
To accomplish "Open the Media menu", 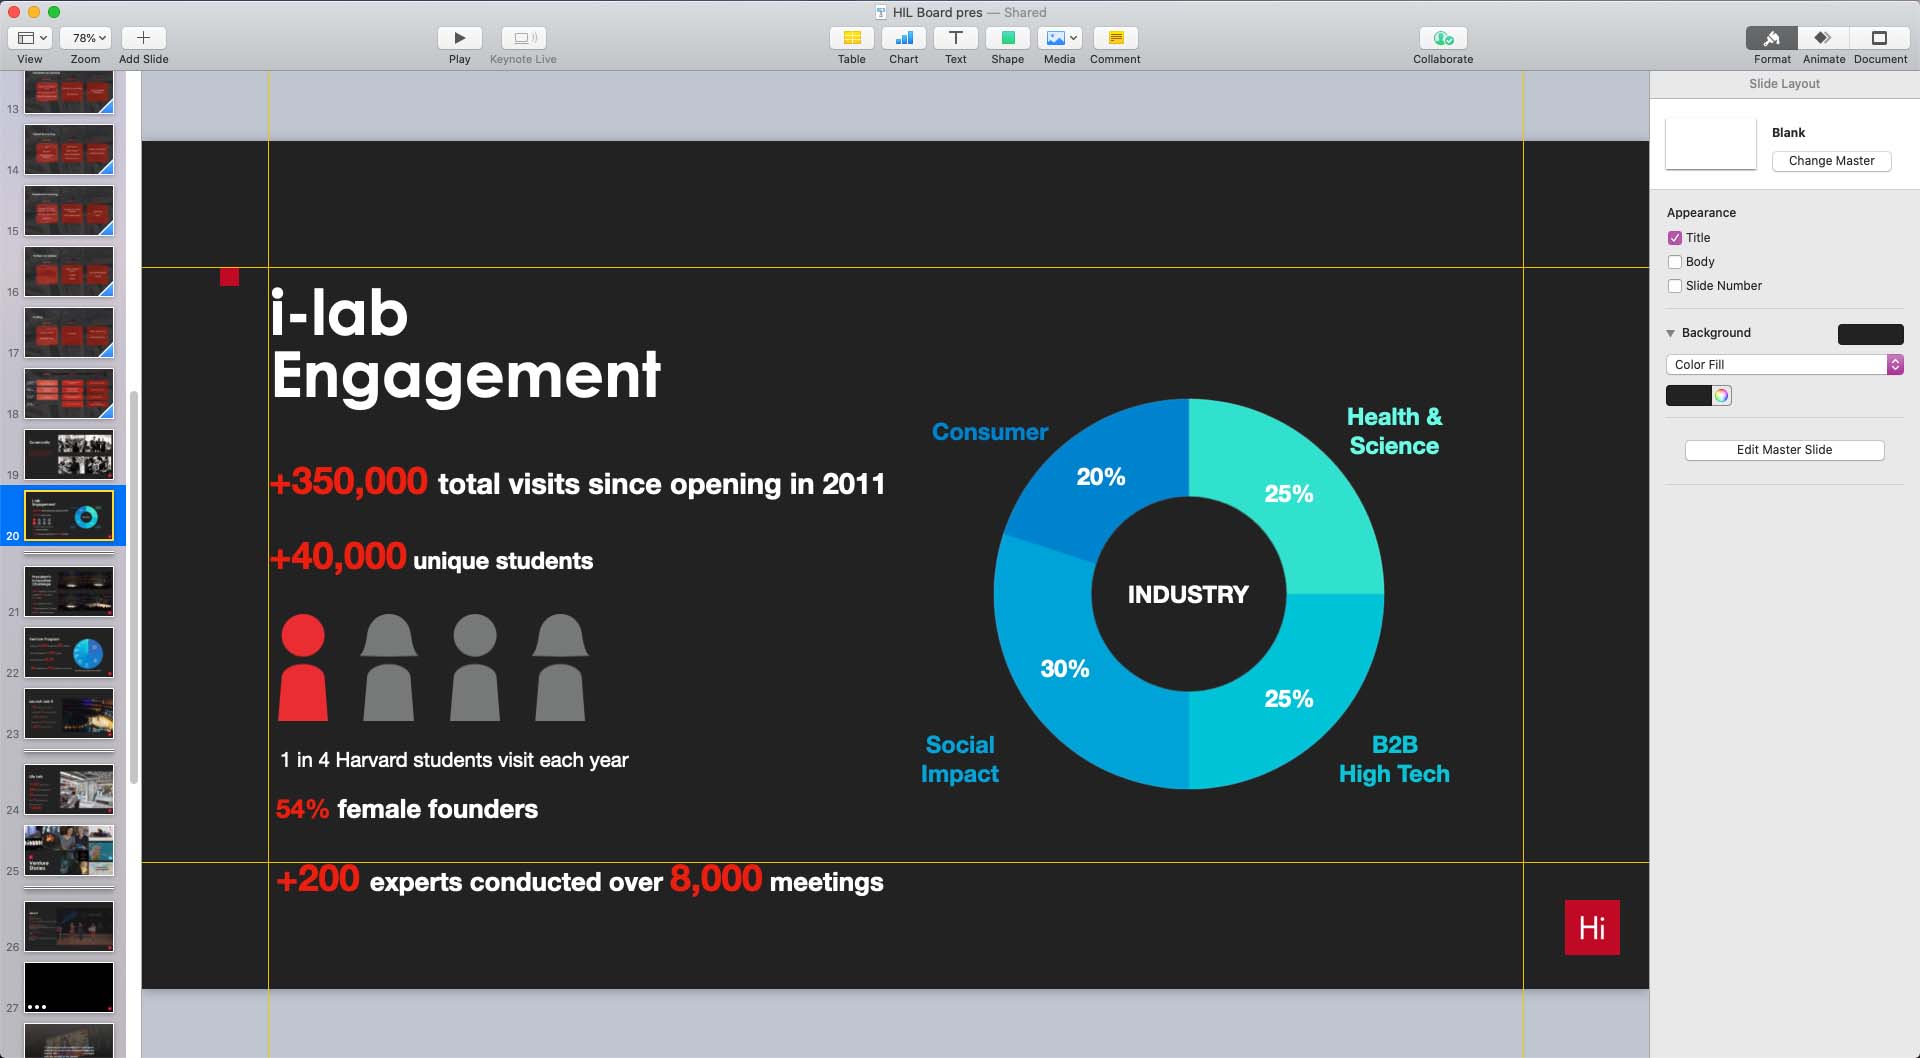I will point(1059,38).
